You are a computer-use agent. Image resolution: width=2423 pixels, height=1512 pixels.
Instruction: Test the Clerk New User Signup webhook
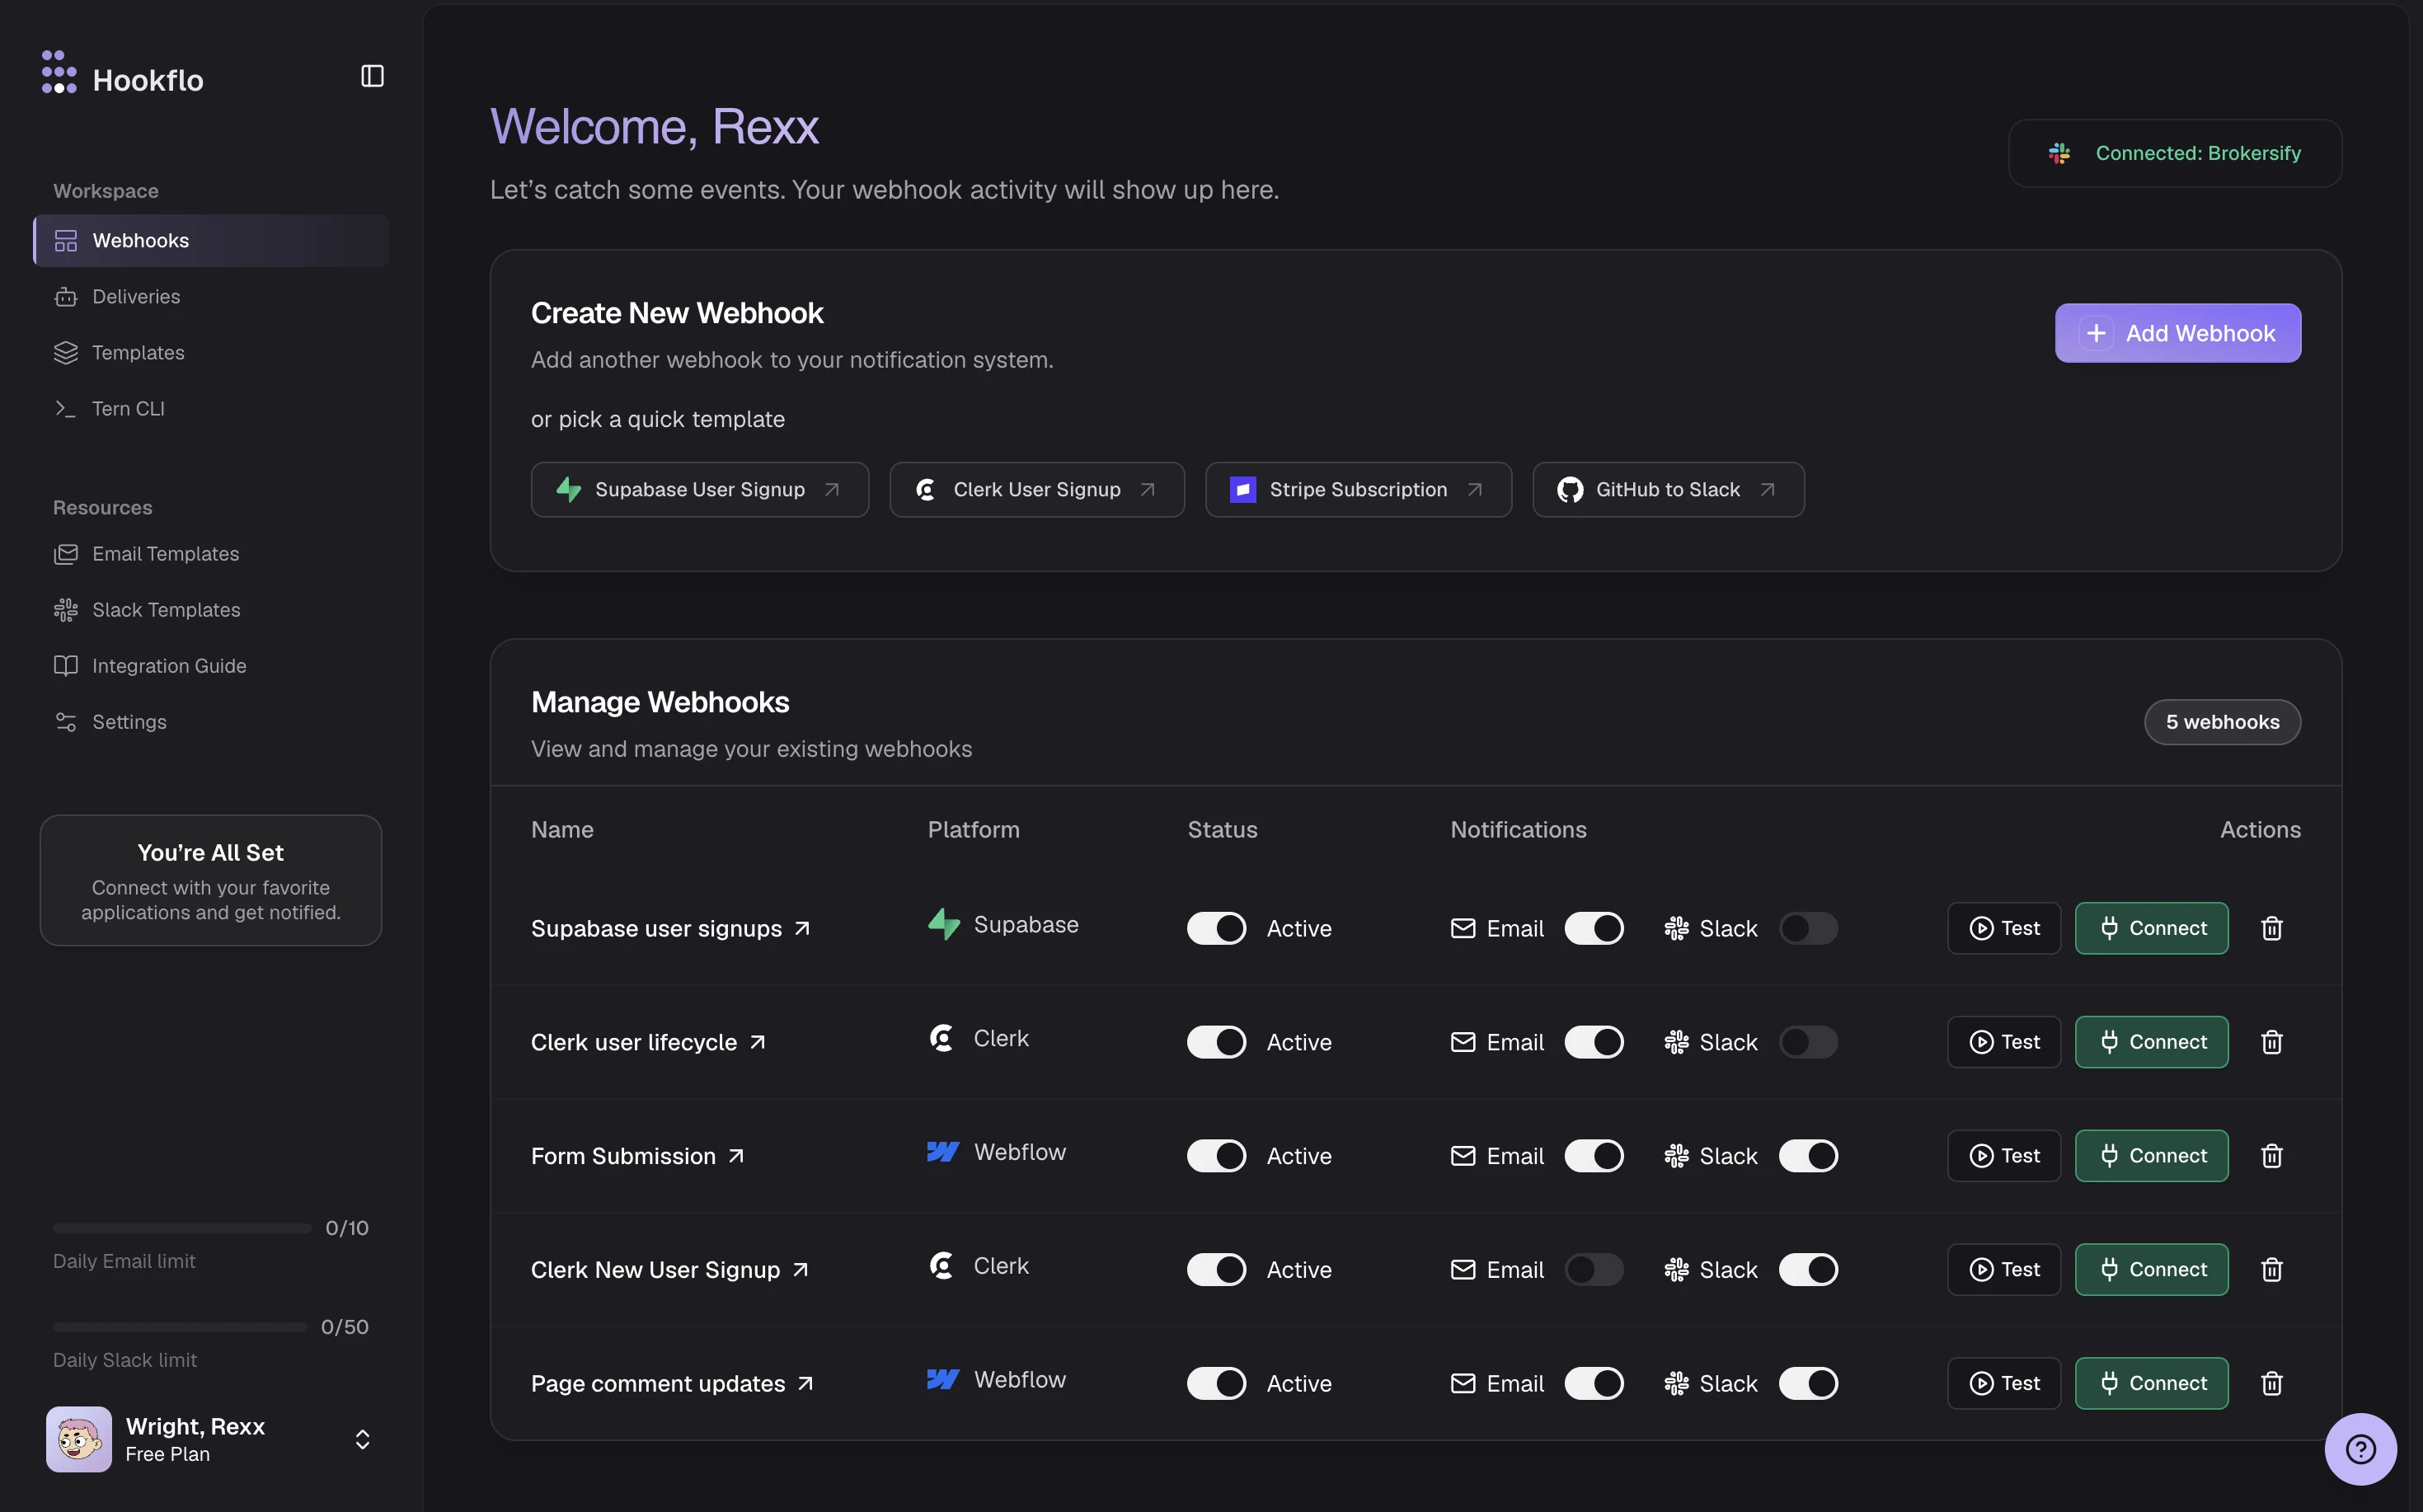point(2003,1269)
